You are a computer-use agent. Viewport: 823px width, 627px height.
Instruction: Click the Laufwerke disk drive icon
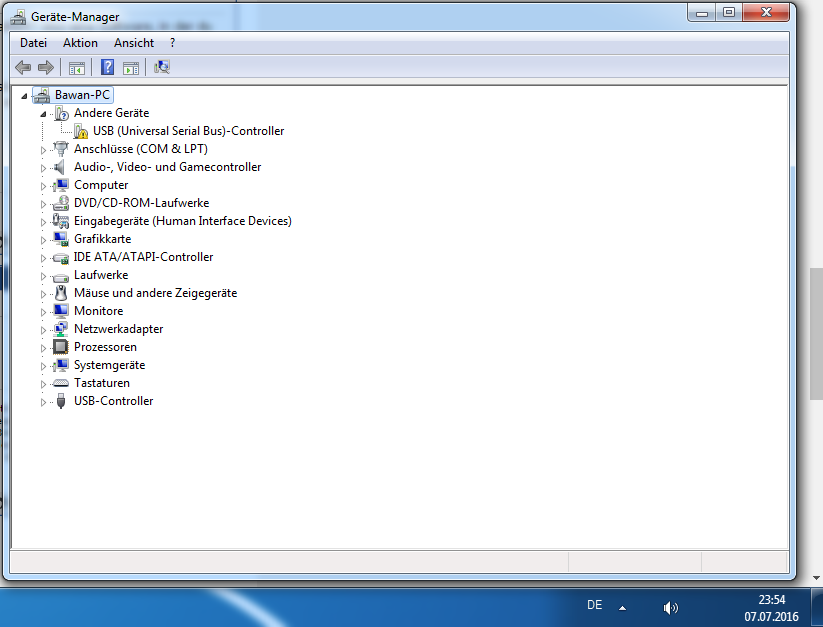point(61,276)
